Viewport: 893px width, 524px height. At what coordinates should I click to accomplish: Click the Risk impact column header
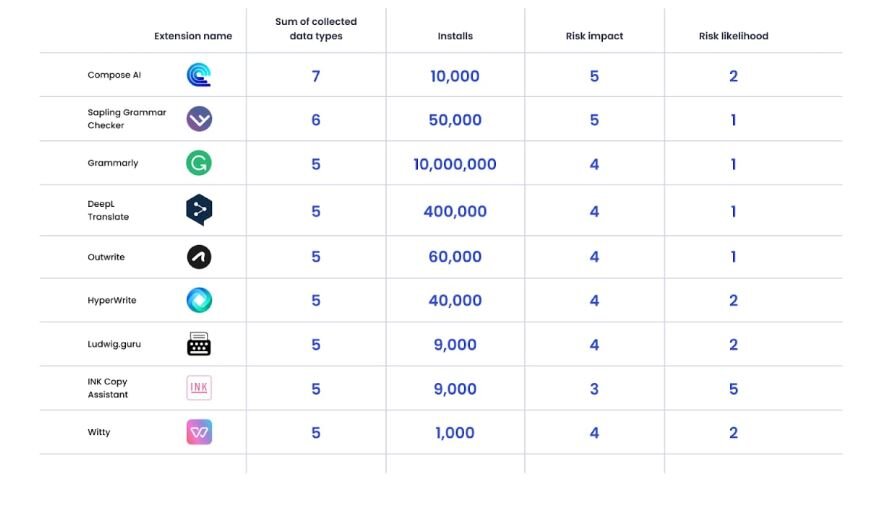[594, 36]
